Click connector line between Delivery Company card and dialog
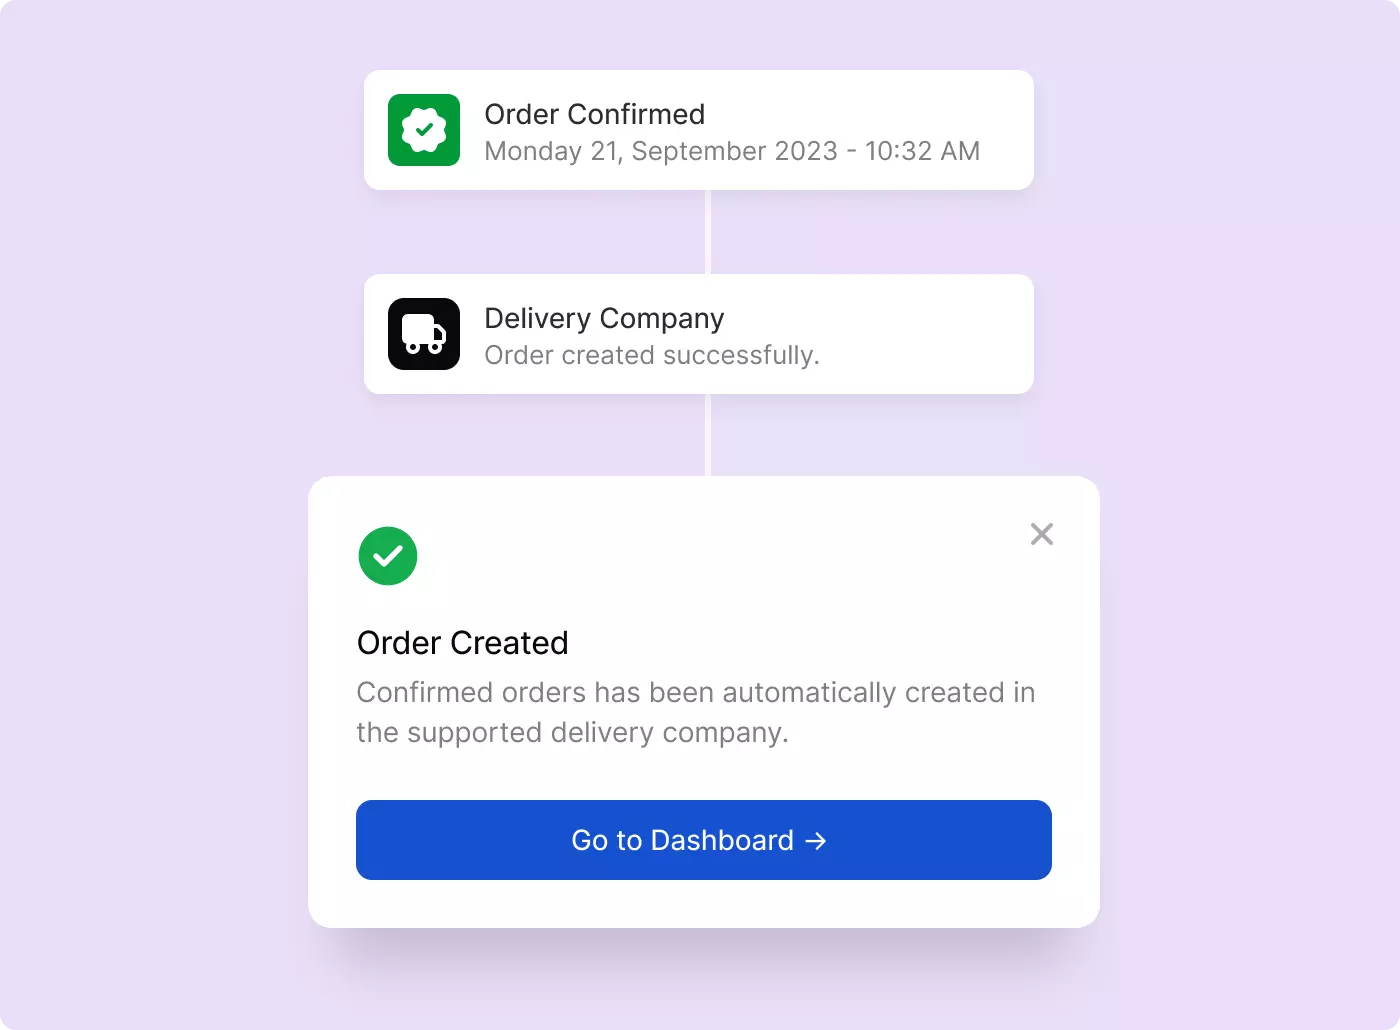This screenshot has width=1400, height=1030. pos(708,435)
